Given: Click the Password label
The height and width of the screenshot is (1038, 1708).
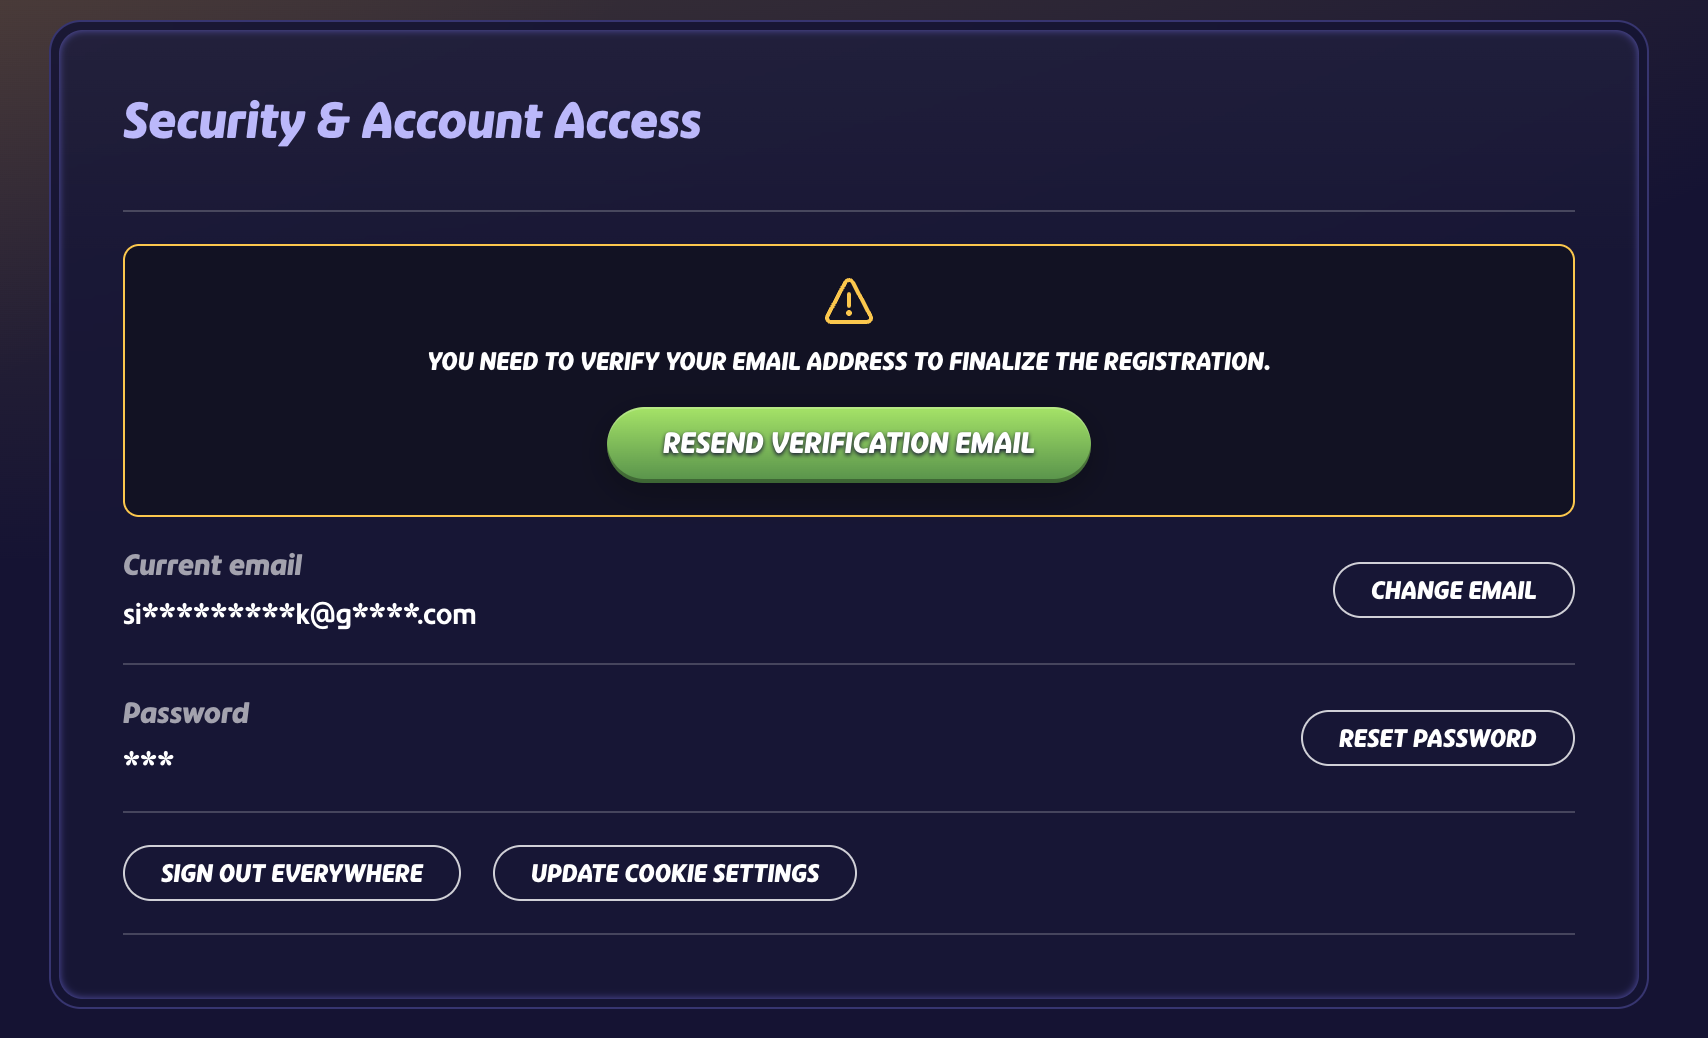Looking at the screenshot, I should point(186,713).
